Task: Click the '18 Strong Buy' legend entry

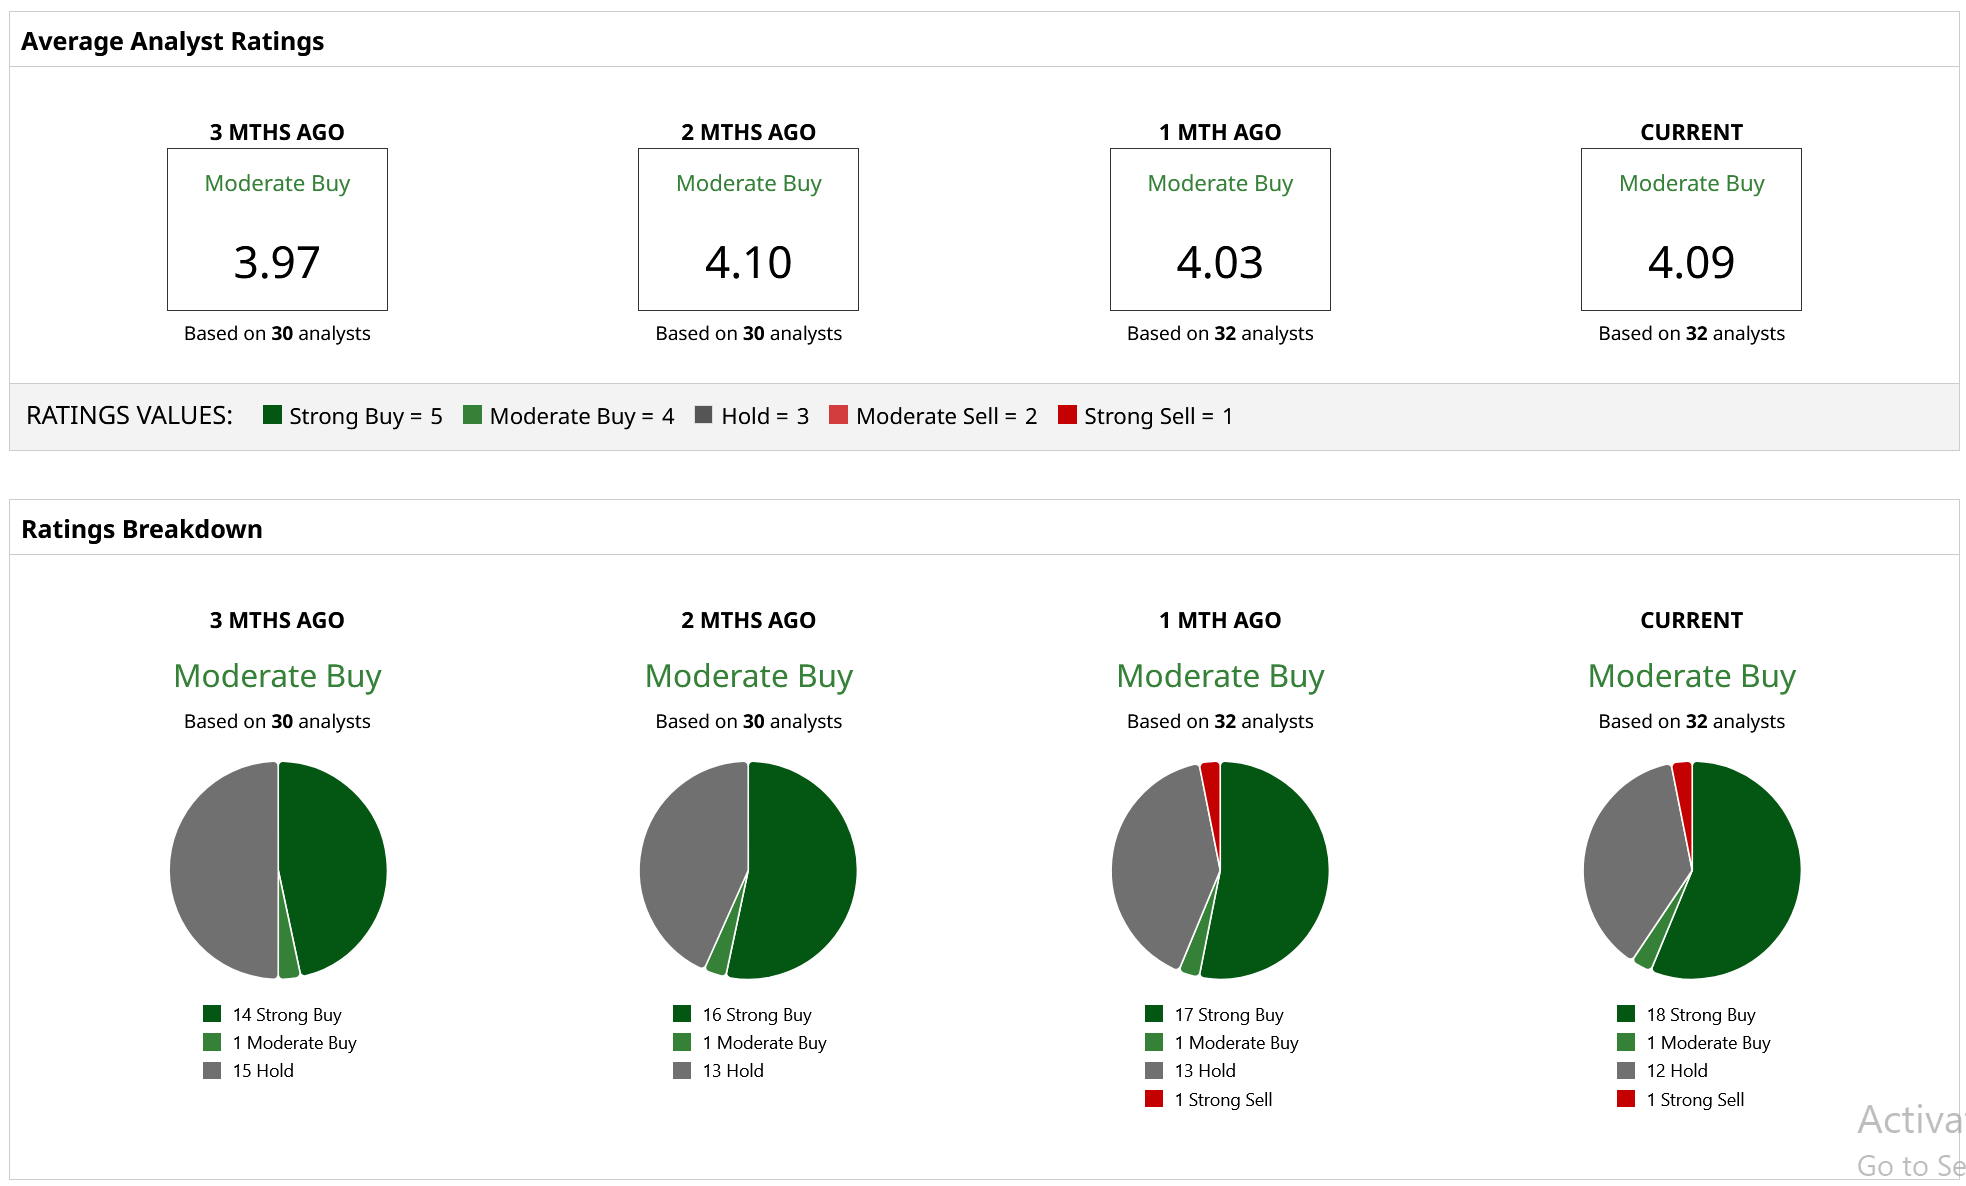Action: [1700, 1014]
